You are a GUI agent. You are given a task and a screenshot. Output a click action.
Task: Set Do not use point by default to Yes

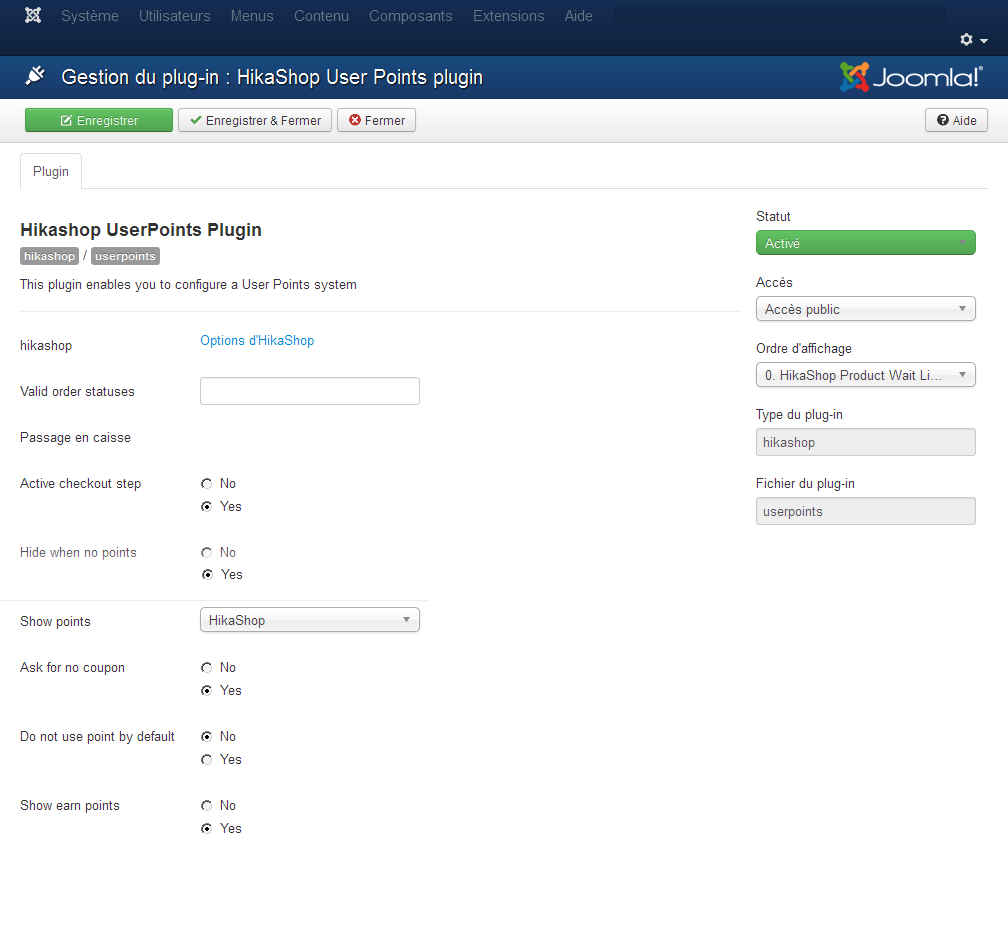coord(206,760)
